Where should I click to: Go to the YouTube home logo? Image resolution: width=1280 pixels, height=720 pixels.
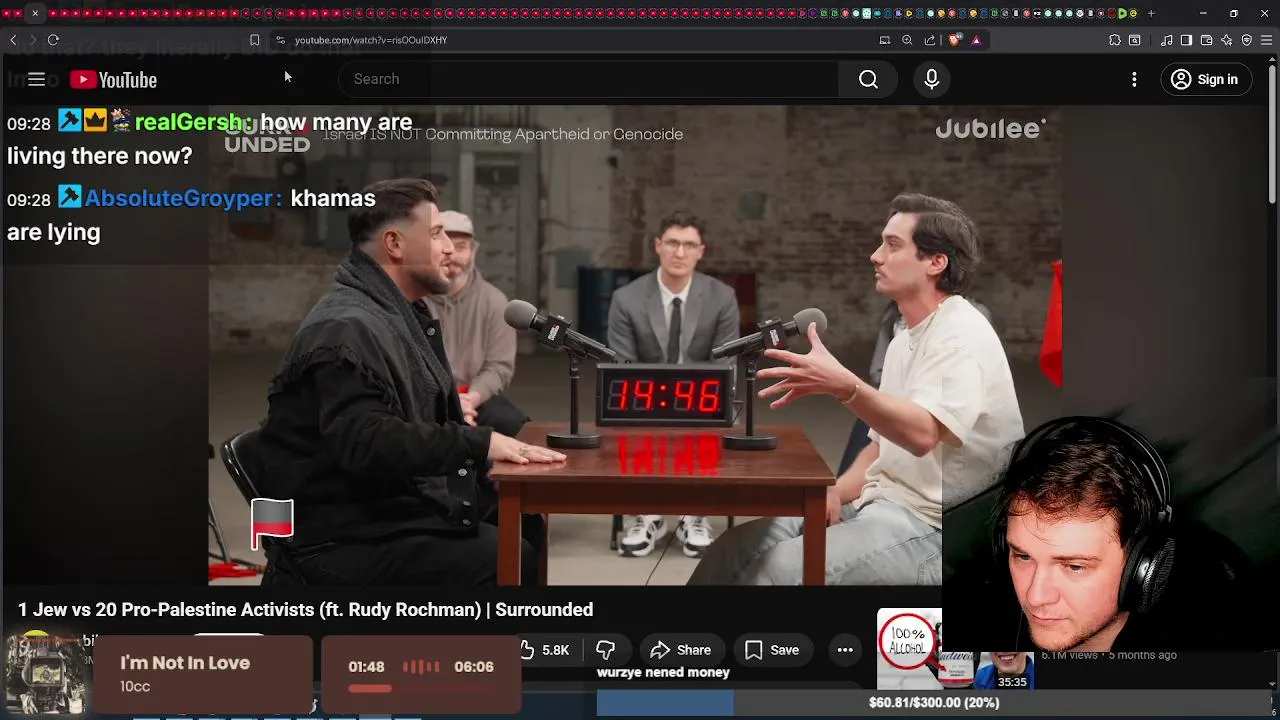113,80
